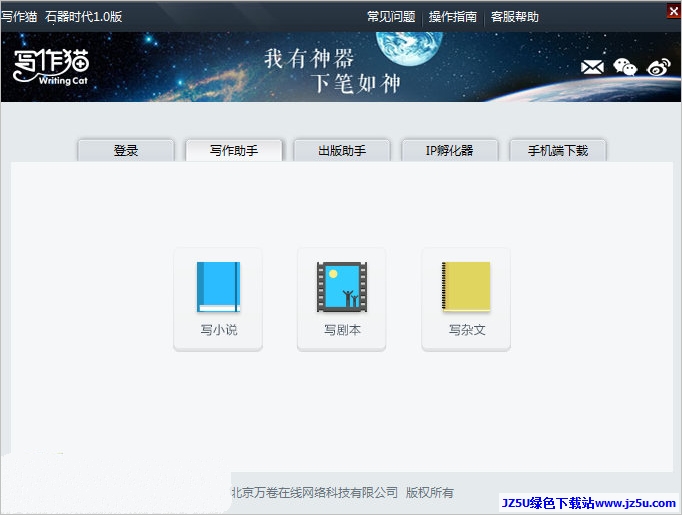This screenshot has height=515, width=682.
Task: Click the email envelope icon in banner
Action: 592,67
